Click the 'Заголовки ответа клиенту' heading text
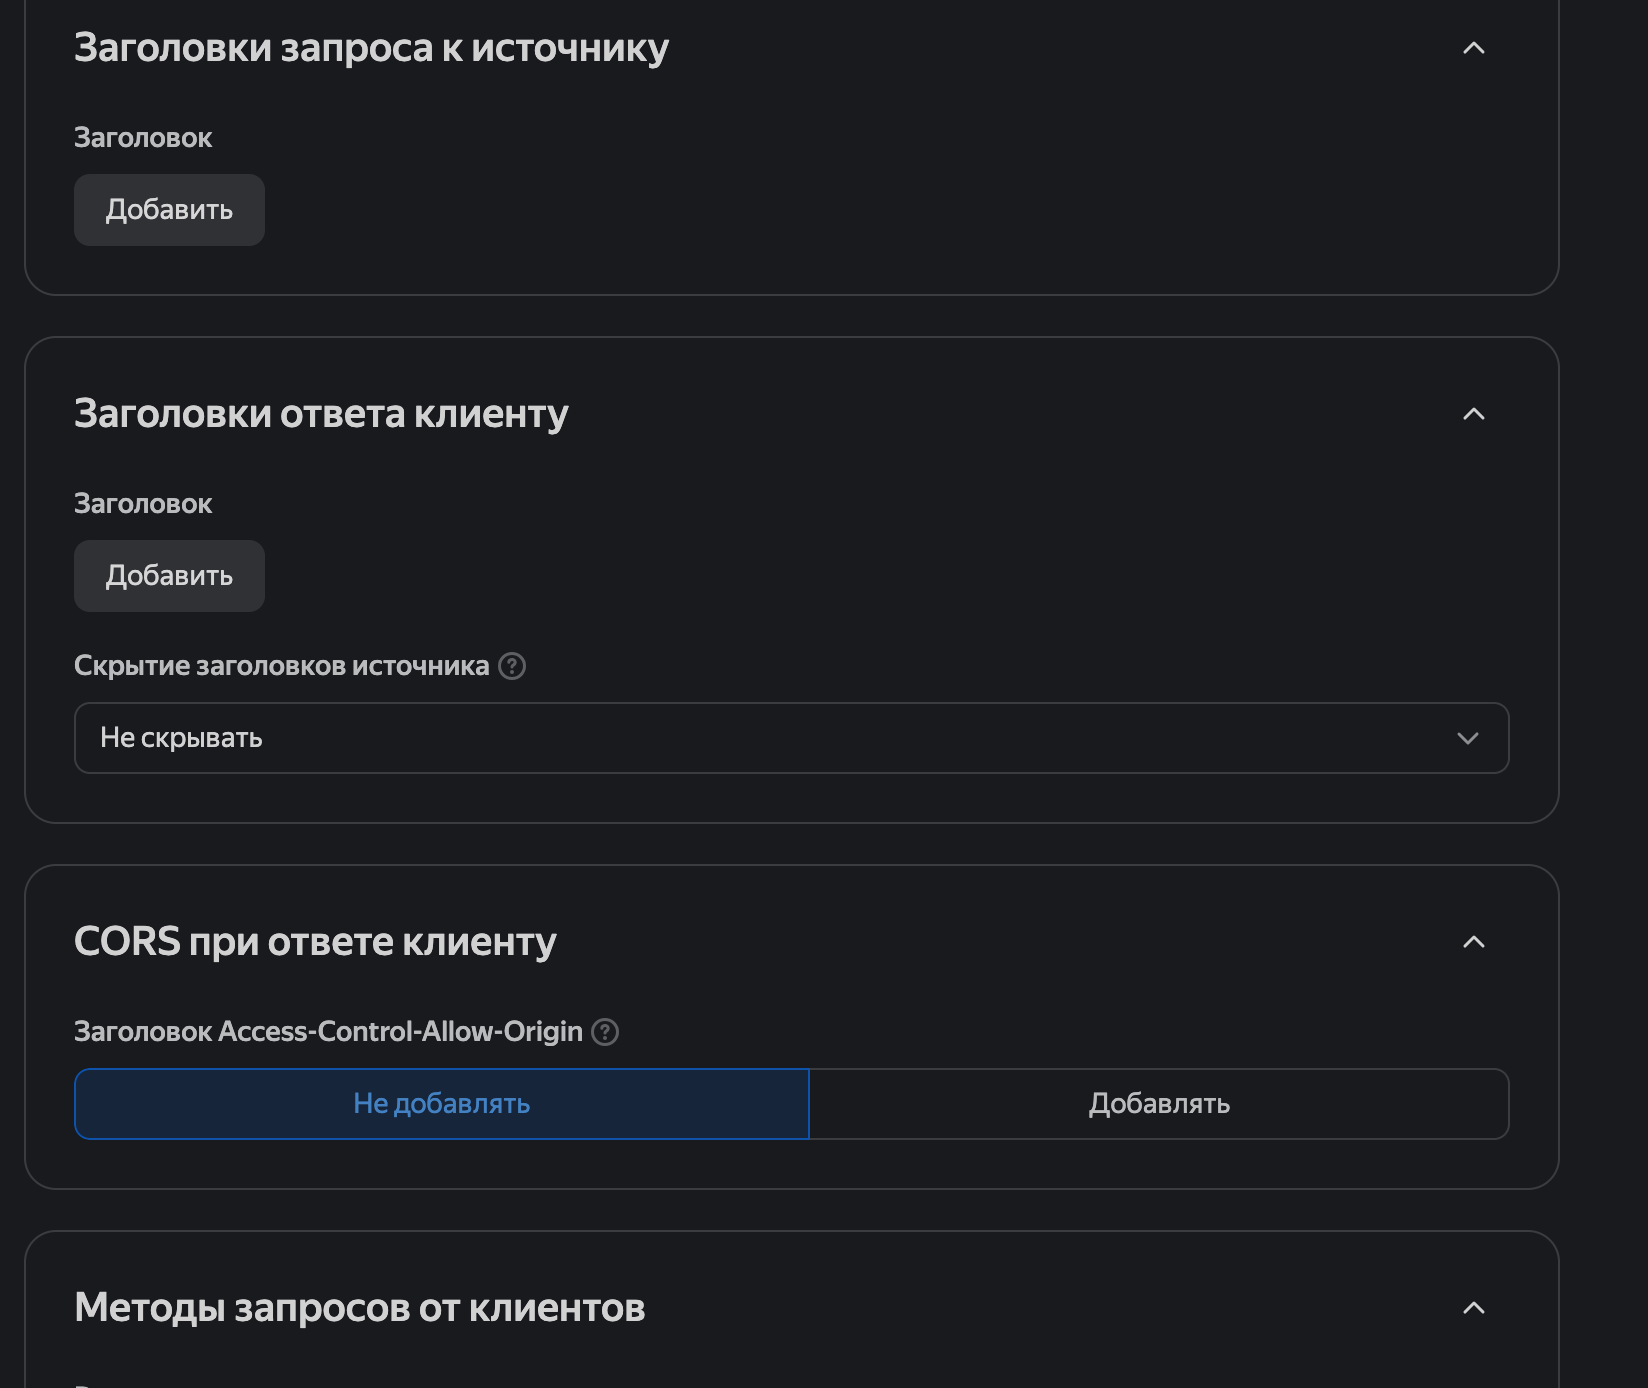The width and height of the screenshot is (1648, 1388). (321, 414)
